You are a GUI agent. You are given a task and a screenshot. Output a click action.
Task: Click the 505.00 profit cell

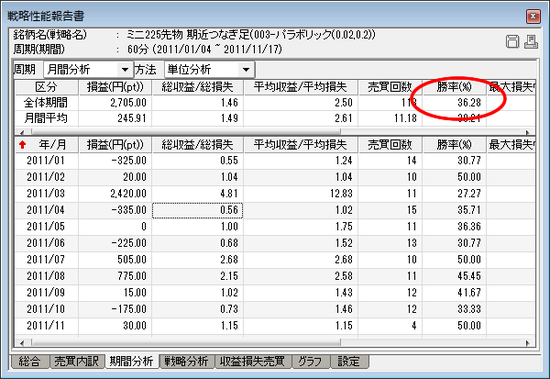pyautogui.click(x=115, y=260)
